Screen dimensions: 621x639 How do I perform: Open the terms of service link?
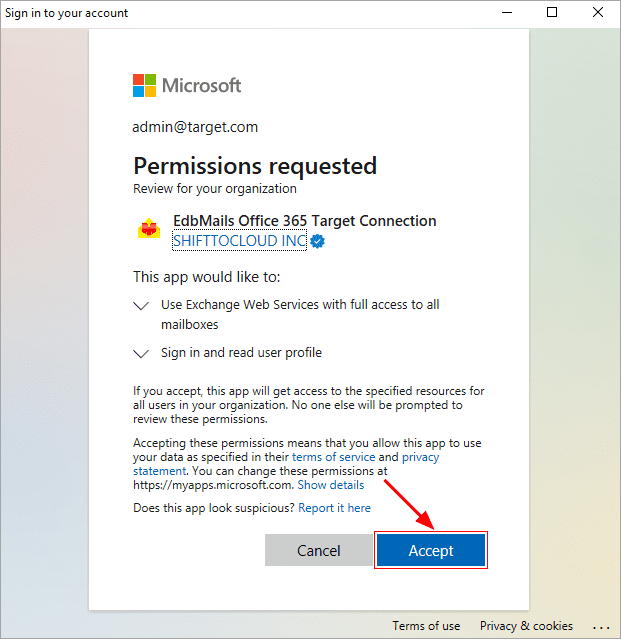tap(333, 457)
